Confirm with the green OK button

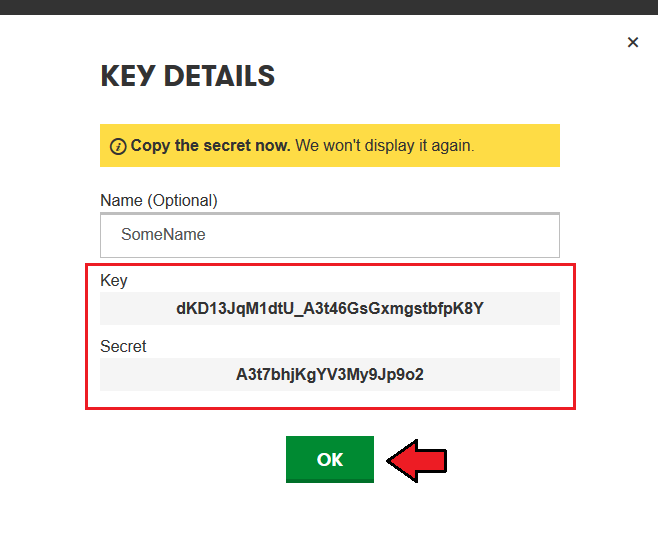(330, 459)
